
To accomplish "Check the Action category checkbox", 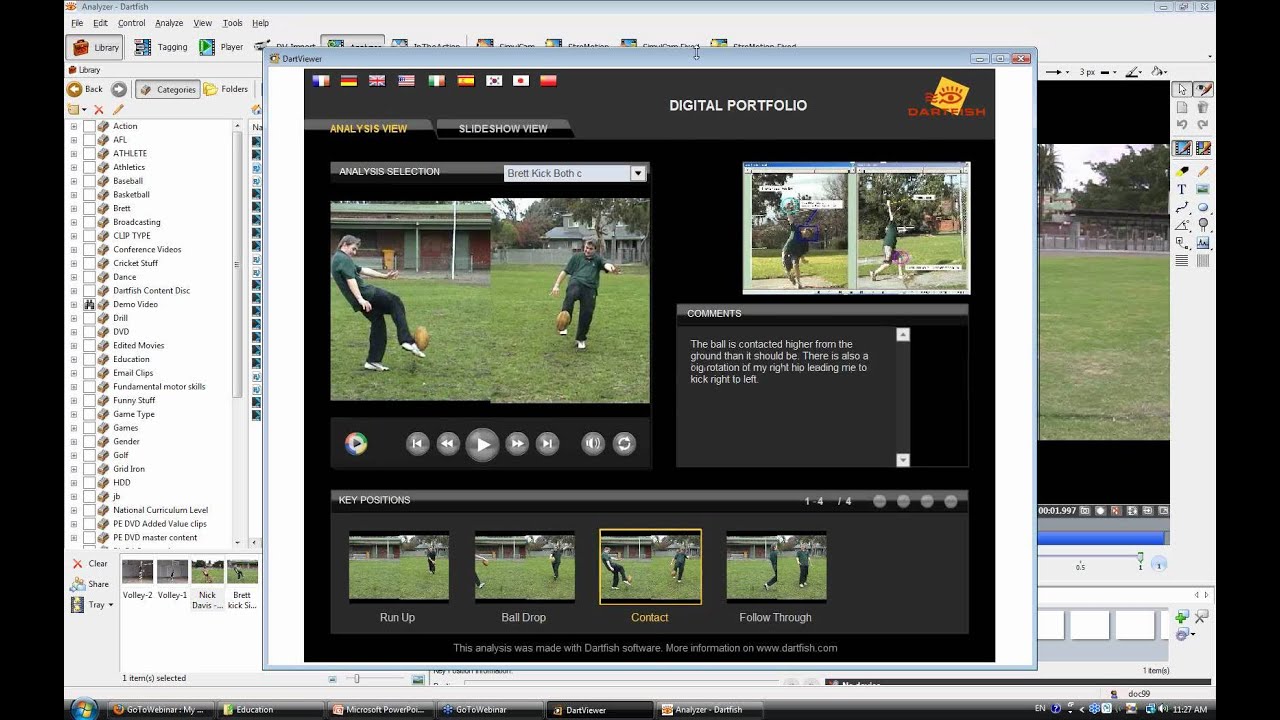I will tap(89, 126).
